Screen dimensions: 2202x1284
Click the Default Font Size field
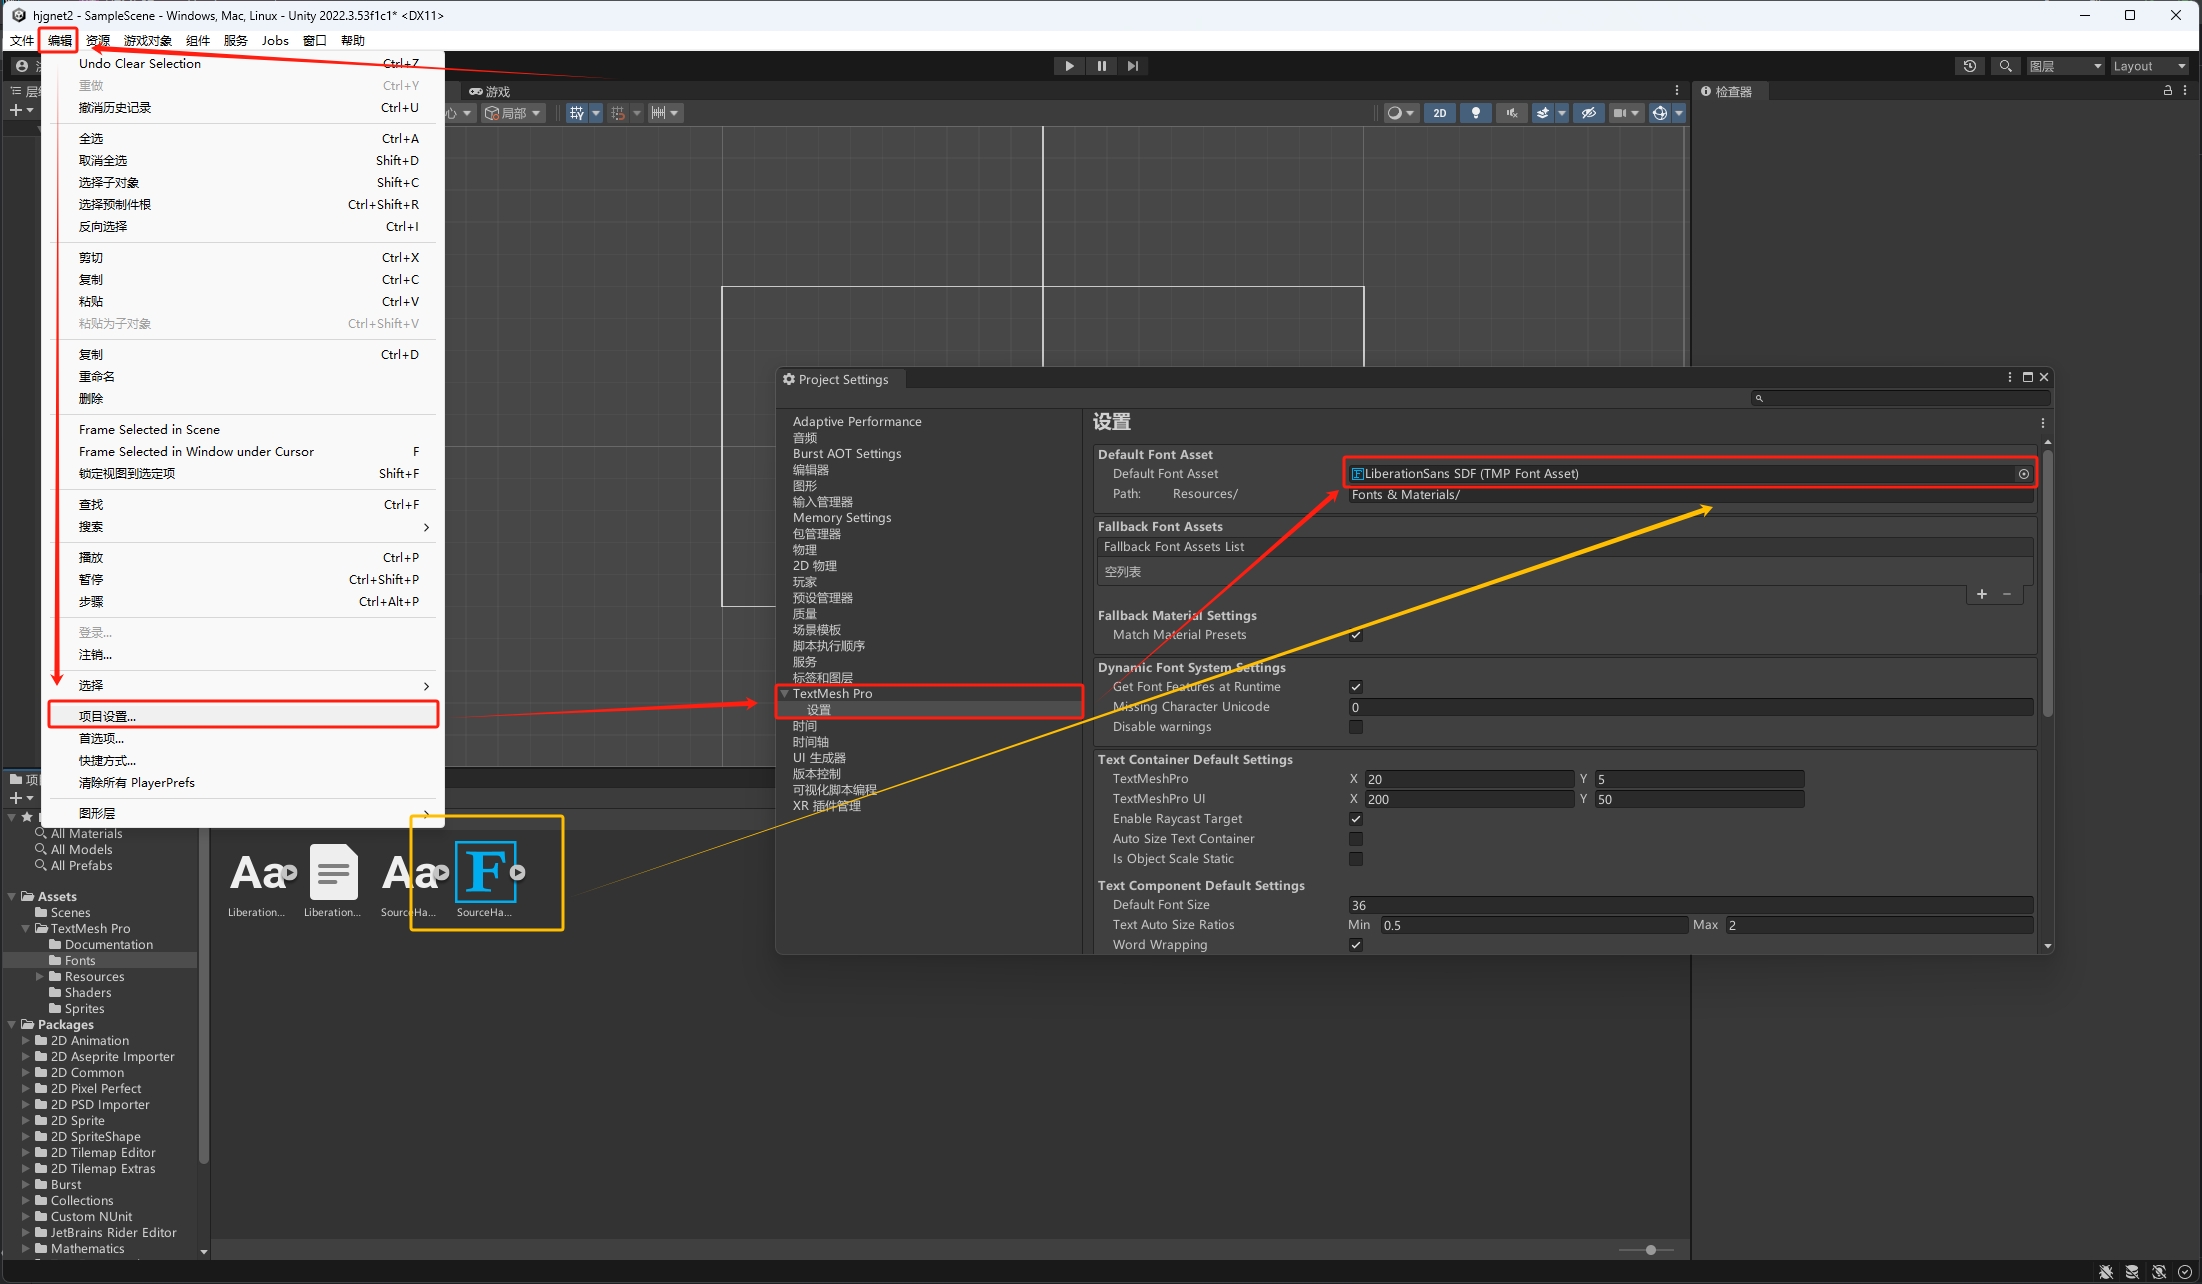(x=1690, y=905)
